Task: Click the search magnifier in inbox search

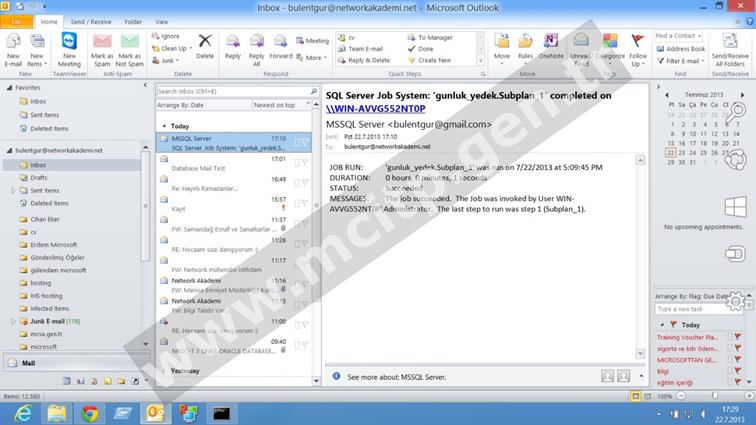Action: pyautogui.click(x=313, y=91)
